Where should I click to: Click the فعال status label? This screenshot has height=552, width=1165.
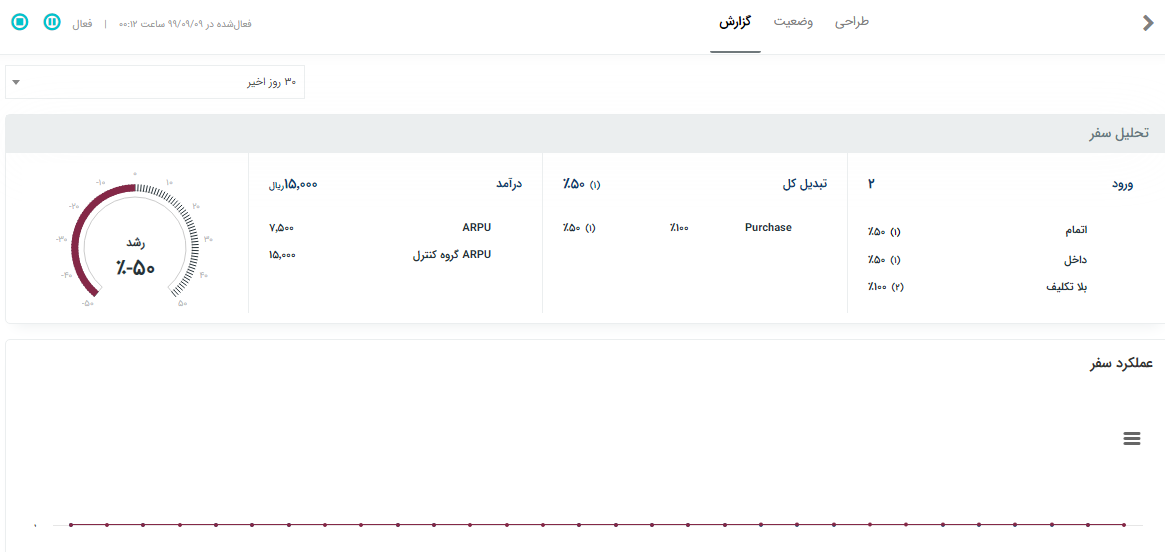(x=81, y=23)
